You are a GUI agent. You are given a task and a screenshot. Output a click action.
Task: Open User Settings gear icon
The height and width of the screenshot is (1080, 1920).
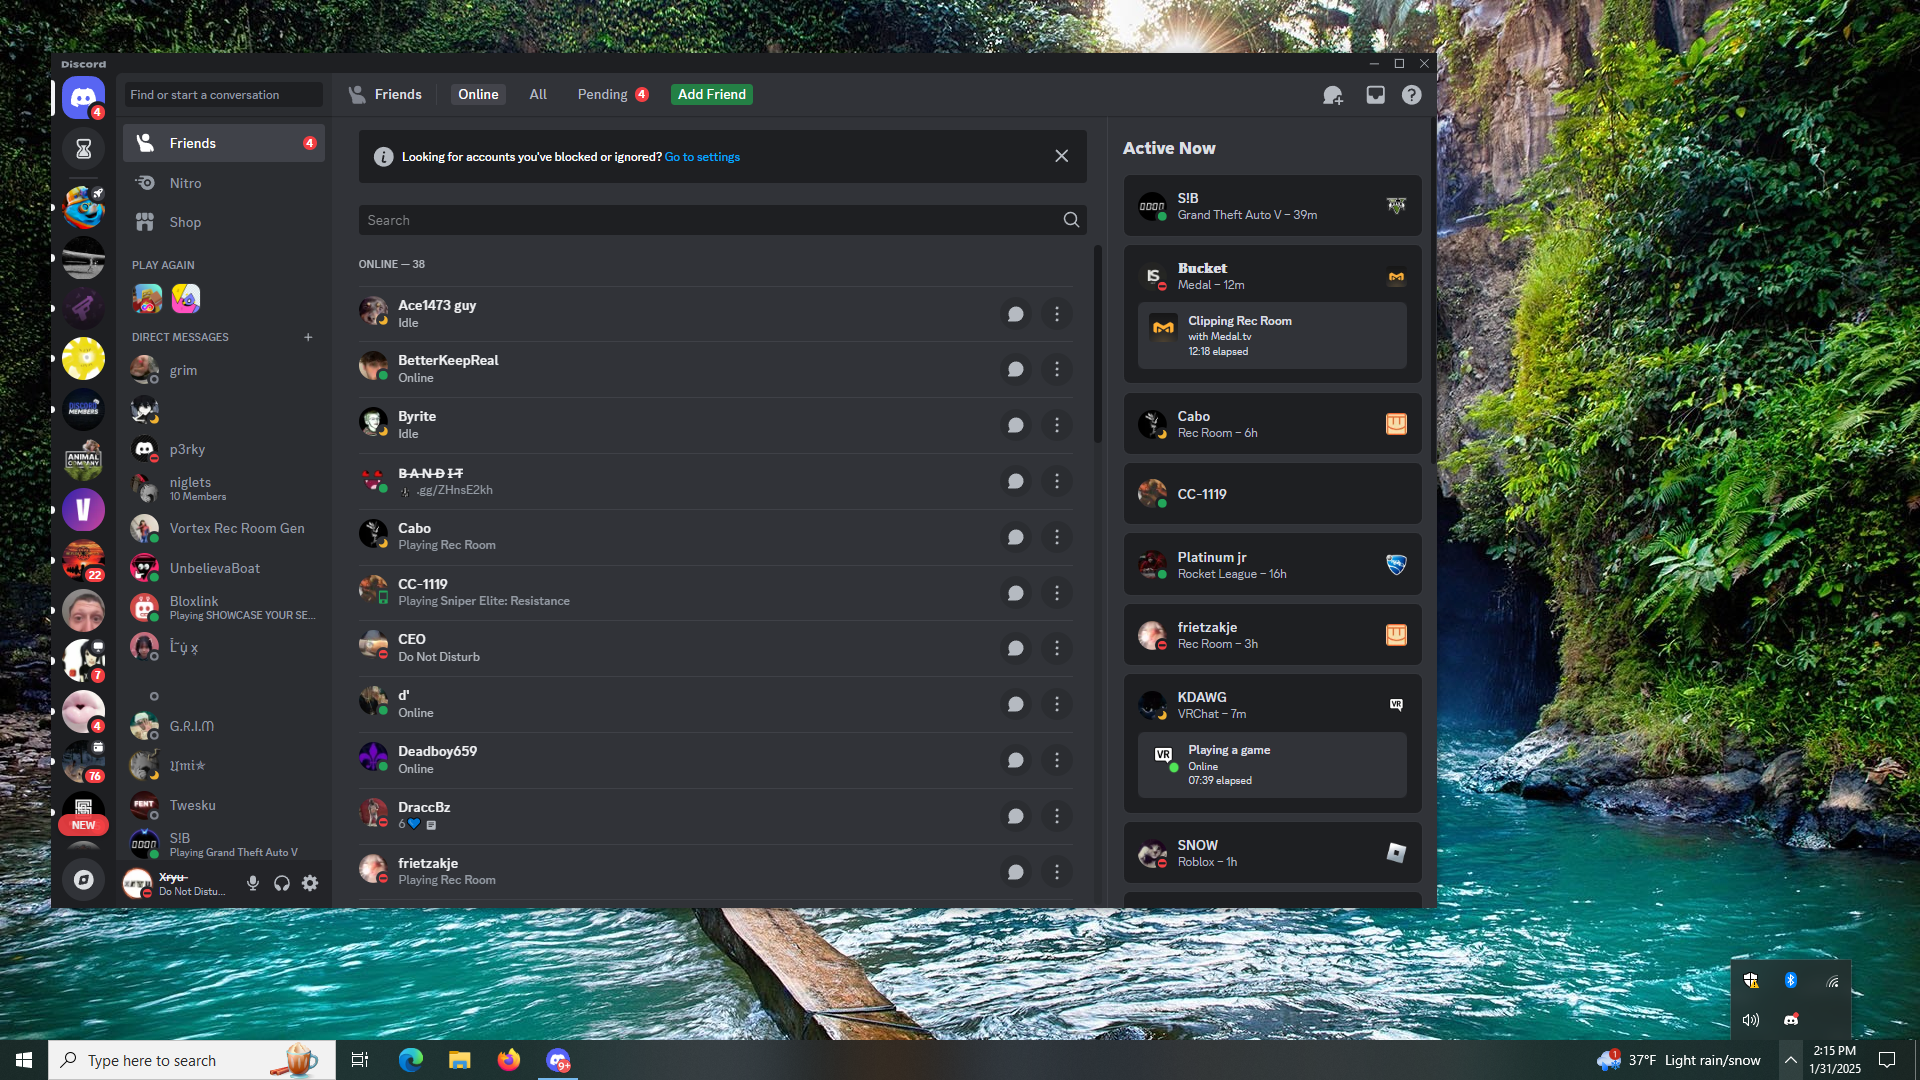point(310,883)
